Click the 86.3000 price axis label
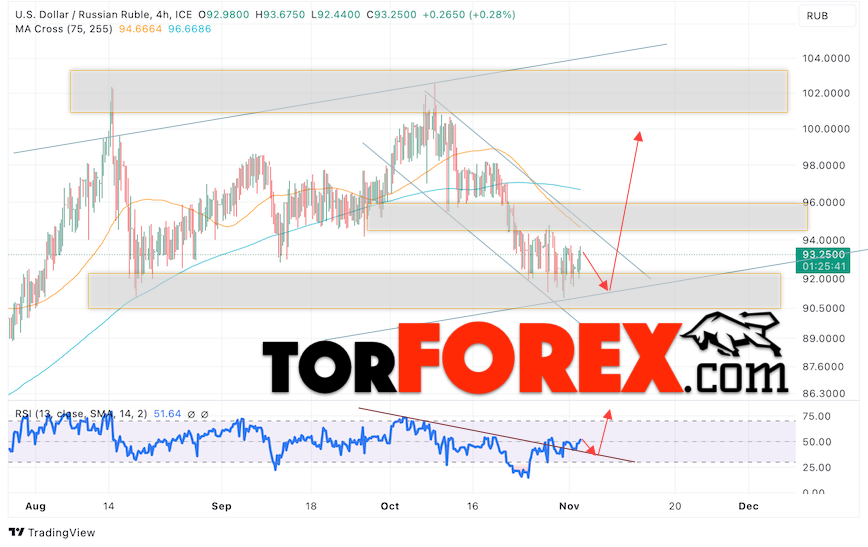This screenshot has height=547, width=868. 826,394
